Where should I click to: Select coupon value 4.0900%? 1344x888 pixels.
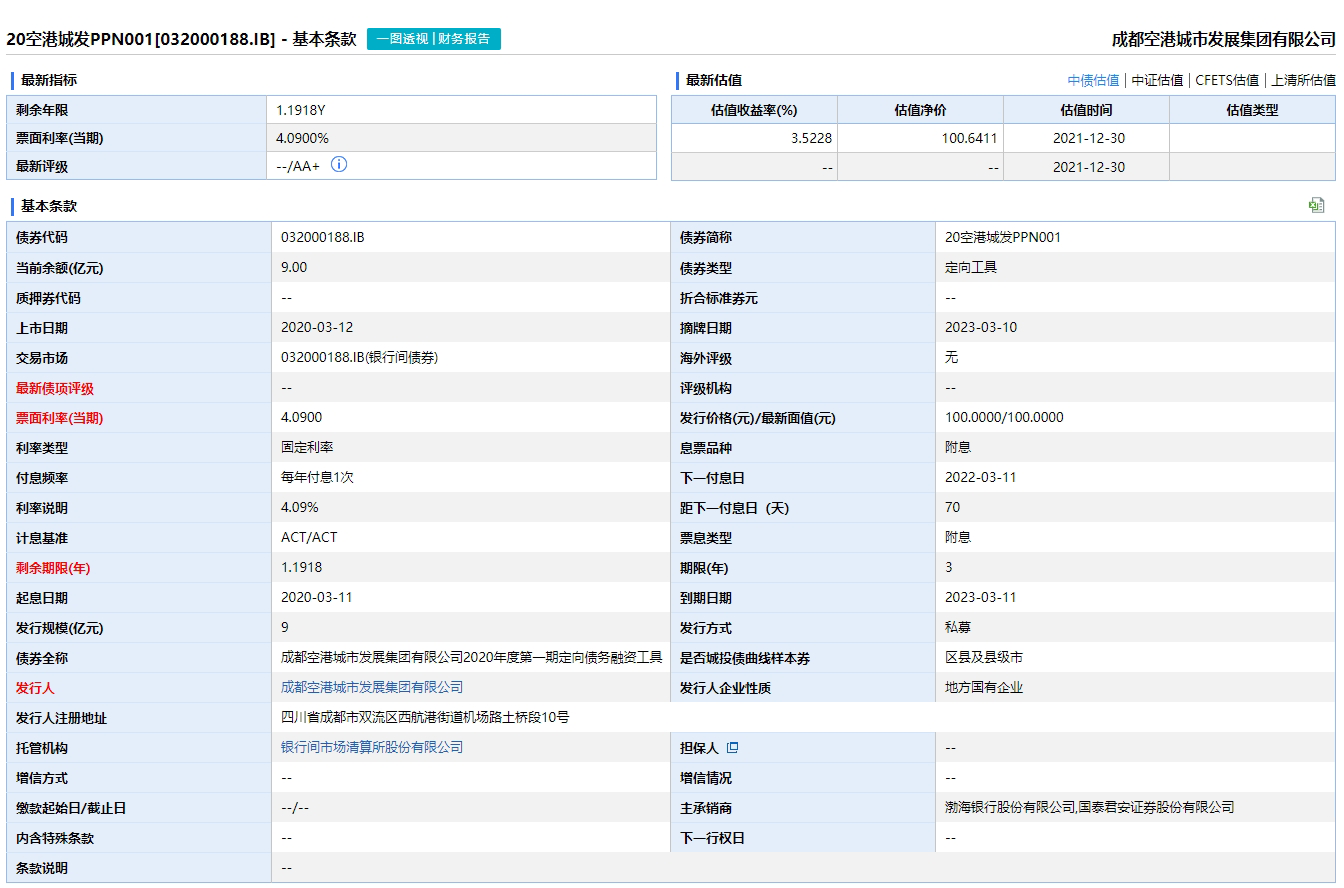(302, 138)
